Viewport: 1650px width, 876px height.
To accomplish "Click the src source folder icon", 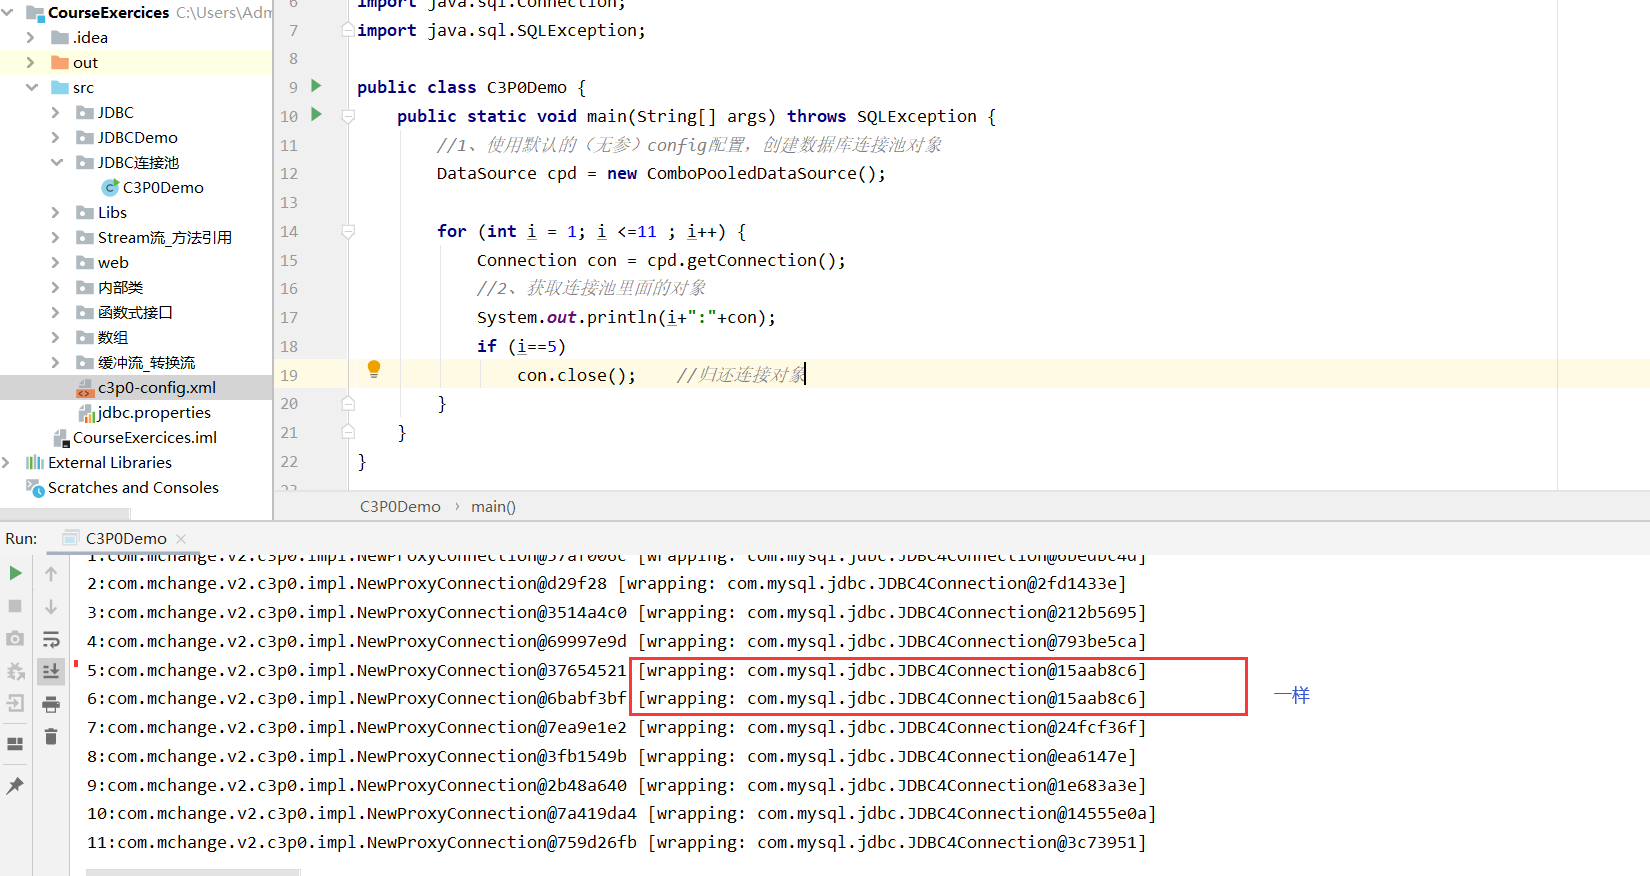I will pos(60,87).
